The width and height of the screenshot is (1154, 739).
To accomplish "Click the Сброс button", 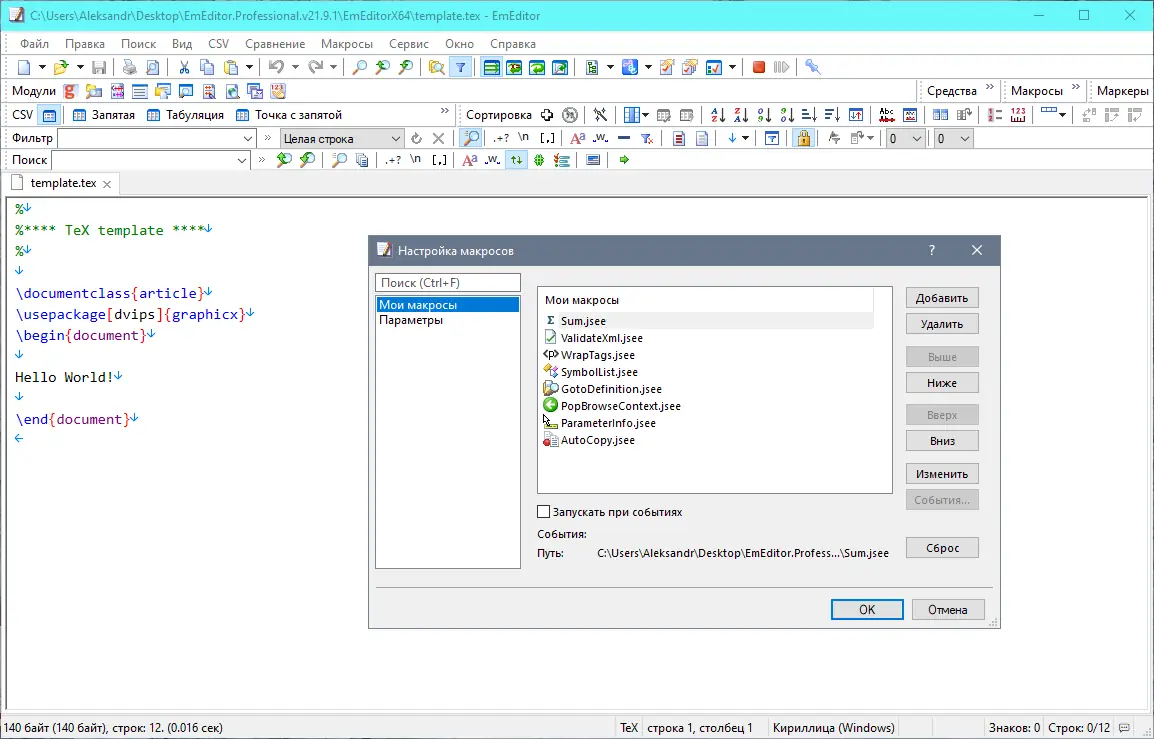I will (x=942, y=548).
